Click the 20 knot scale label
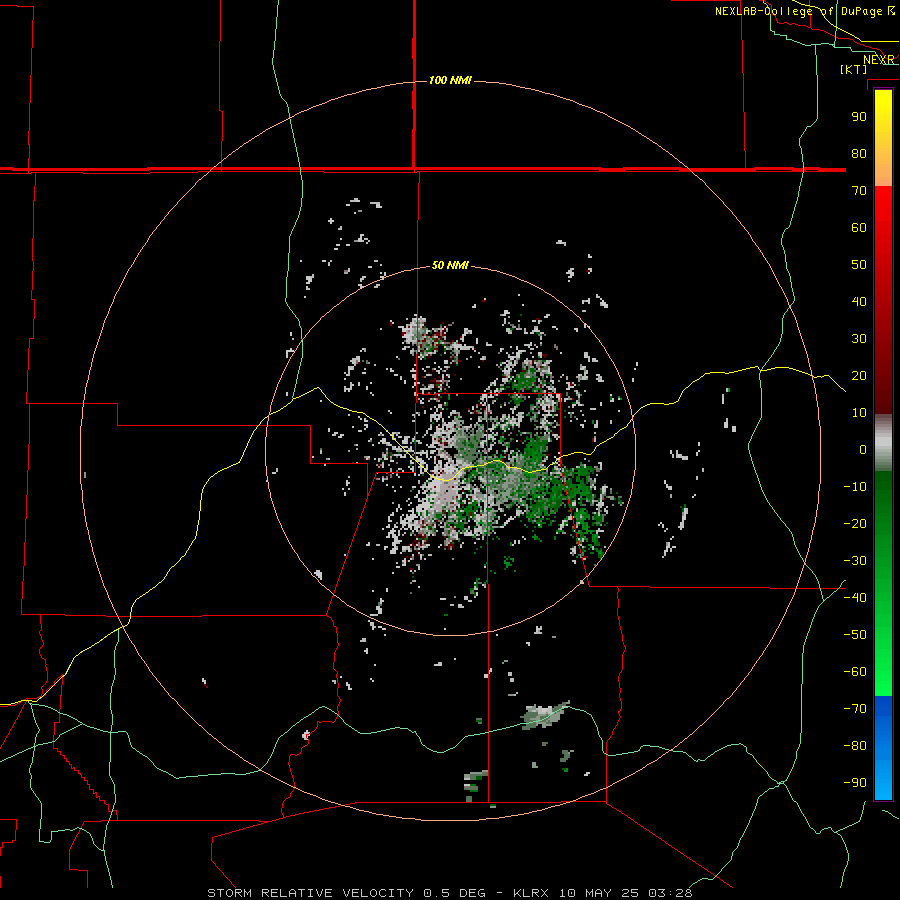Screen dimensions: 900x900 click(859, 376)
